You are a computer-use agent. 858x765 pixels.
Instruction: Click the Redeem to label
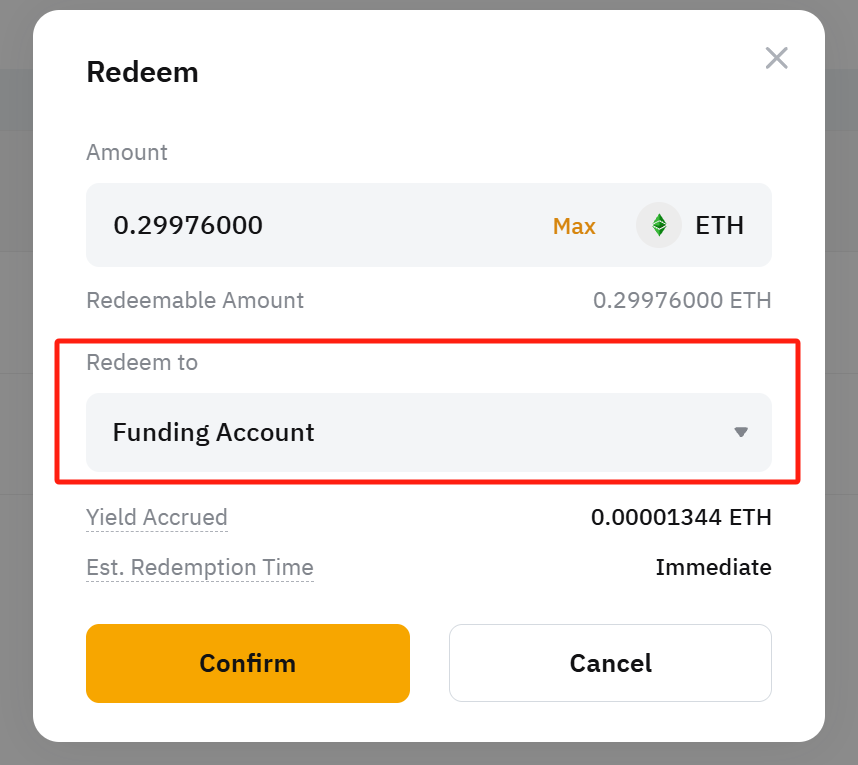pos(142,362)
